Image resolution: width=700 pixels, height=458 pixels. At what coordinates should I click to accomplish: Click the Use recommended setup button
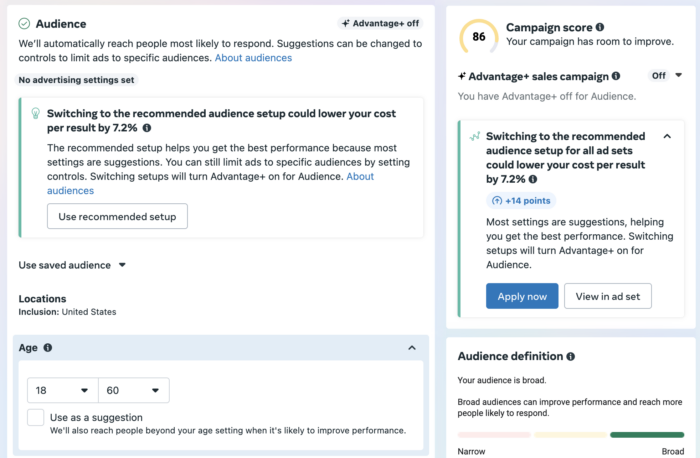click(117, 217)
